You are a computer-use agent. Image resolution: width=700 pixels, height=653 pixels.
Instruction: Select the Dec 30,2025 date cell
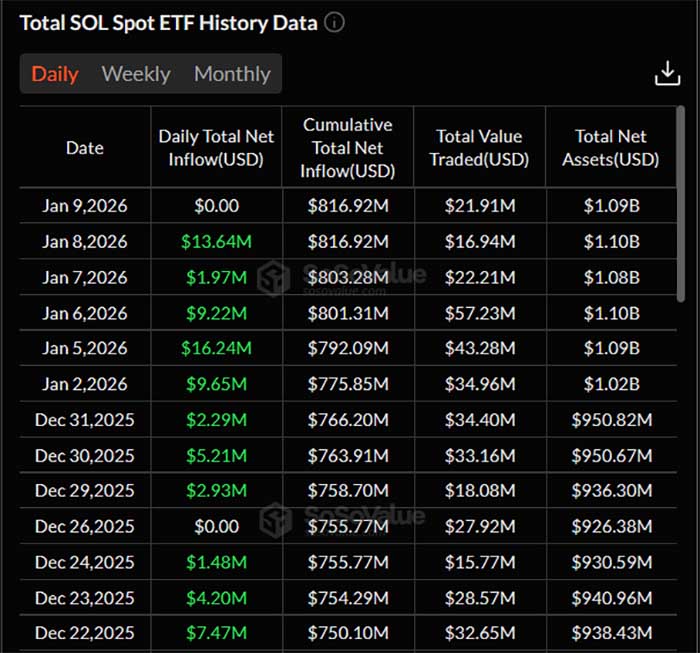tap(85, 456)
